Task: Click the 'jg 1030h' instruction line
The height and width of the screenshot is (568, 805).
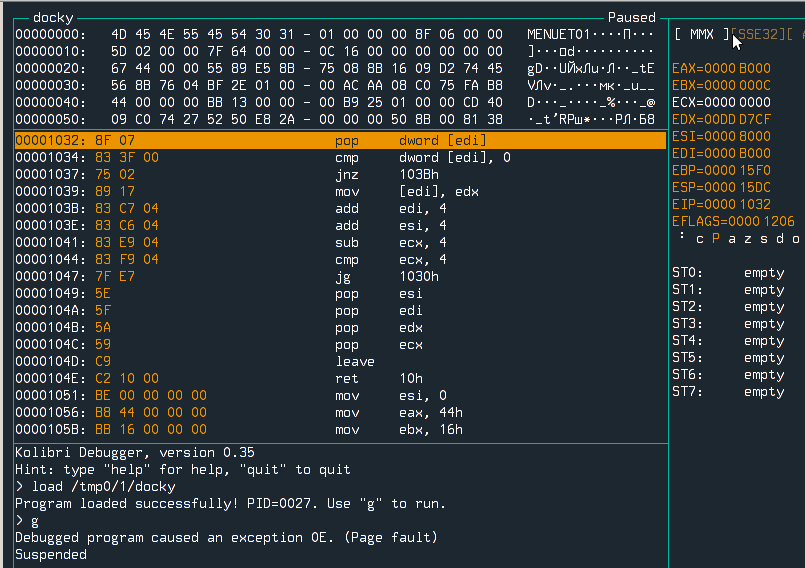Action: pos(340,277)
